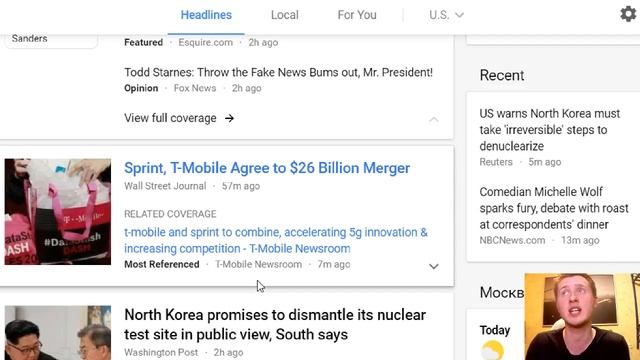The width and height of the screenshot is (640, 360).
Task: Switch to the Headlines tab
Action: (206, 15)
